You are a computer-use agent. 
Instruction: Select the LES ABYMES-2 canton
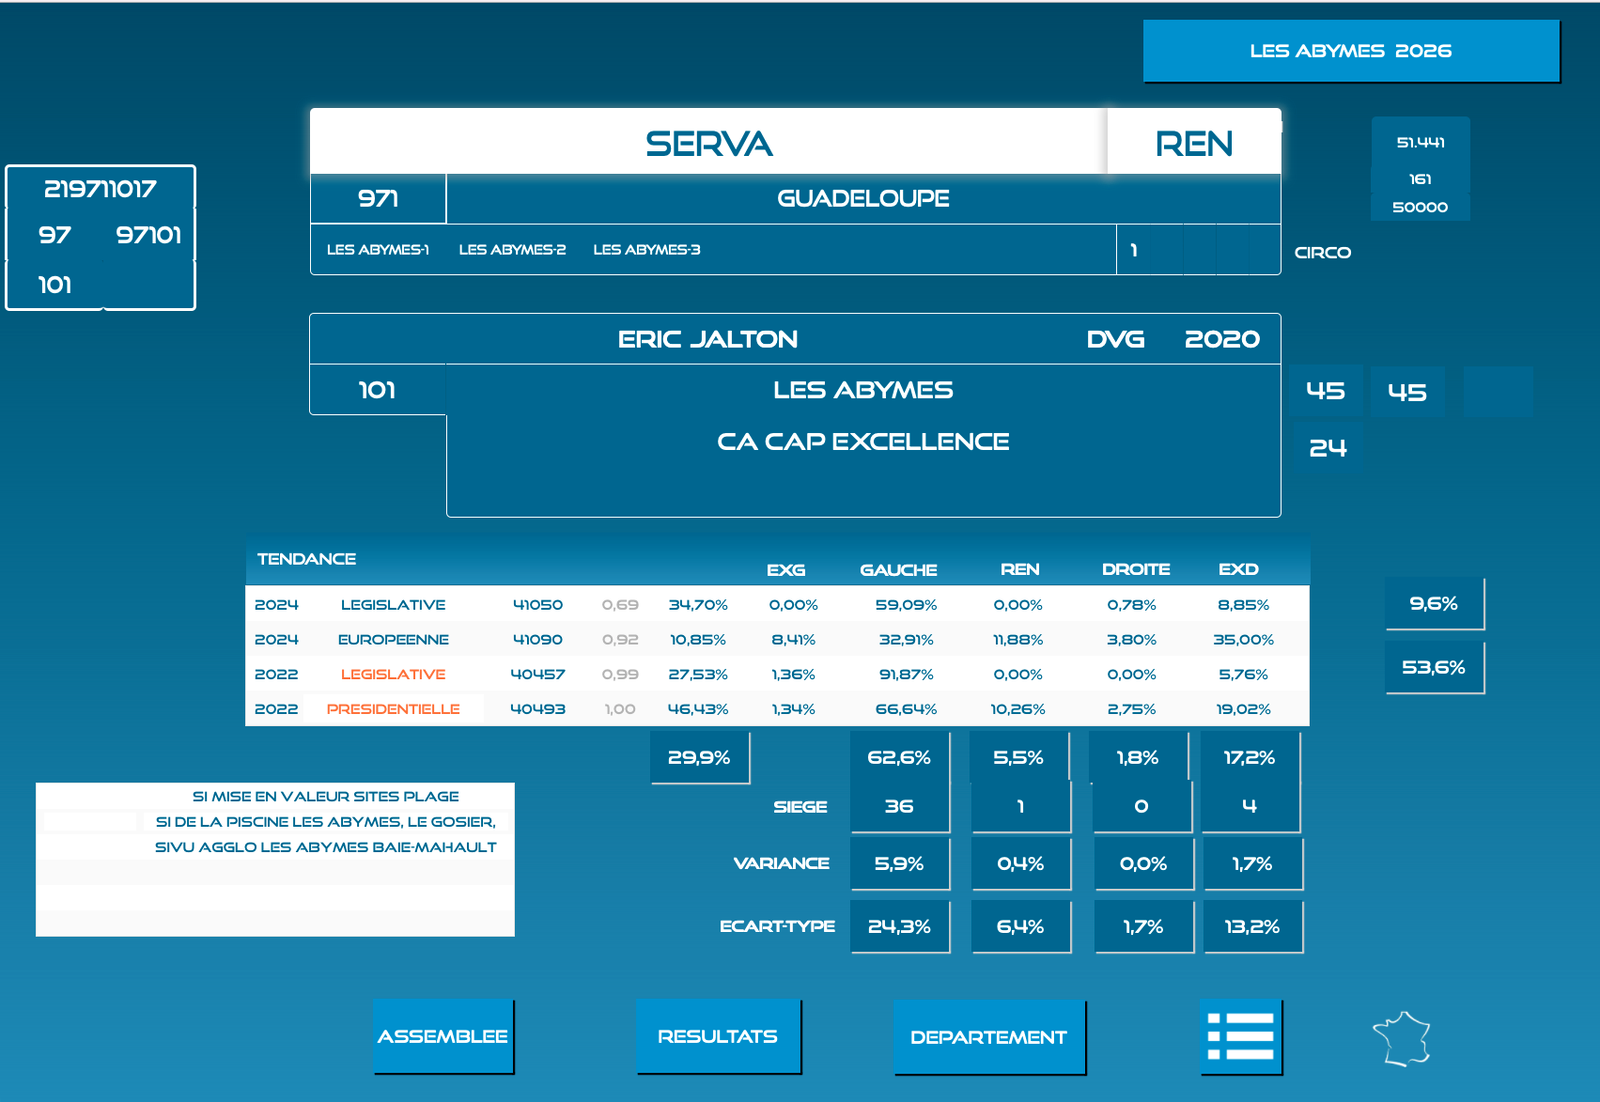click(512, 250)
